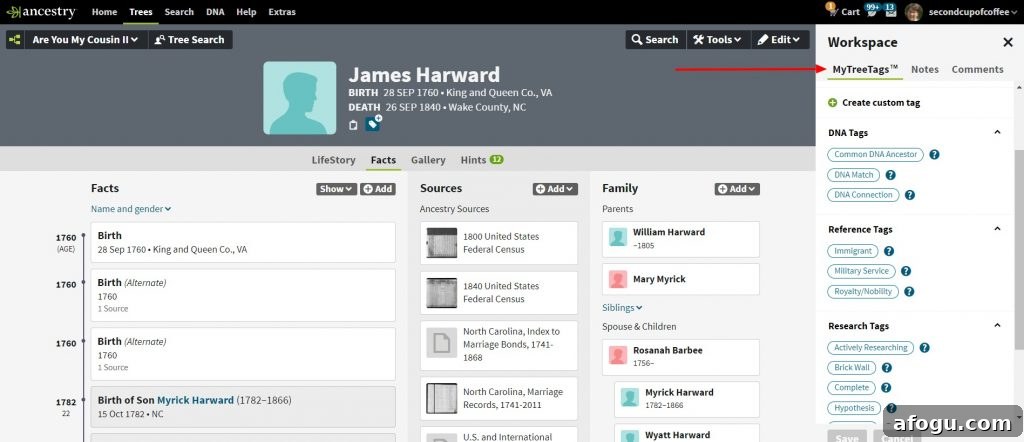Click the Add button in Facts
Screen dimensions: 1024x442
[377, 189]
